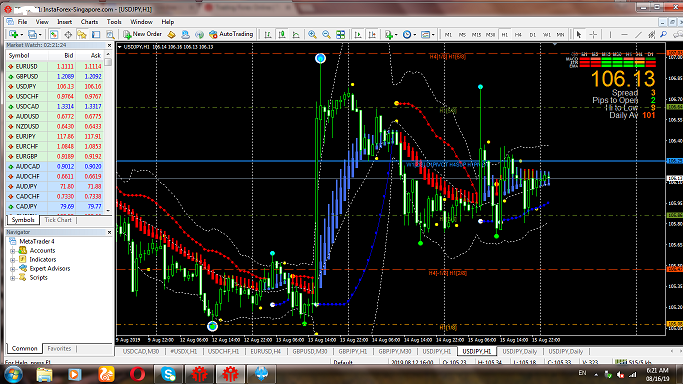Zoom out on the chart

(326, 34)
